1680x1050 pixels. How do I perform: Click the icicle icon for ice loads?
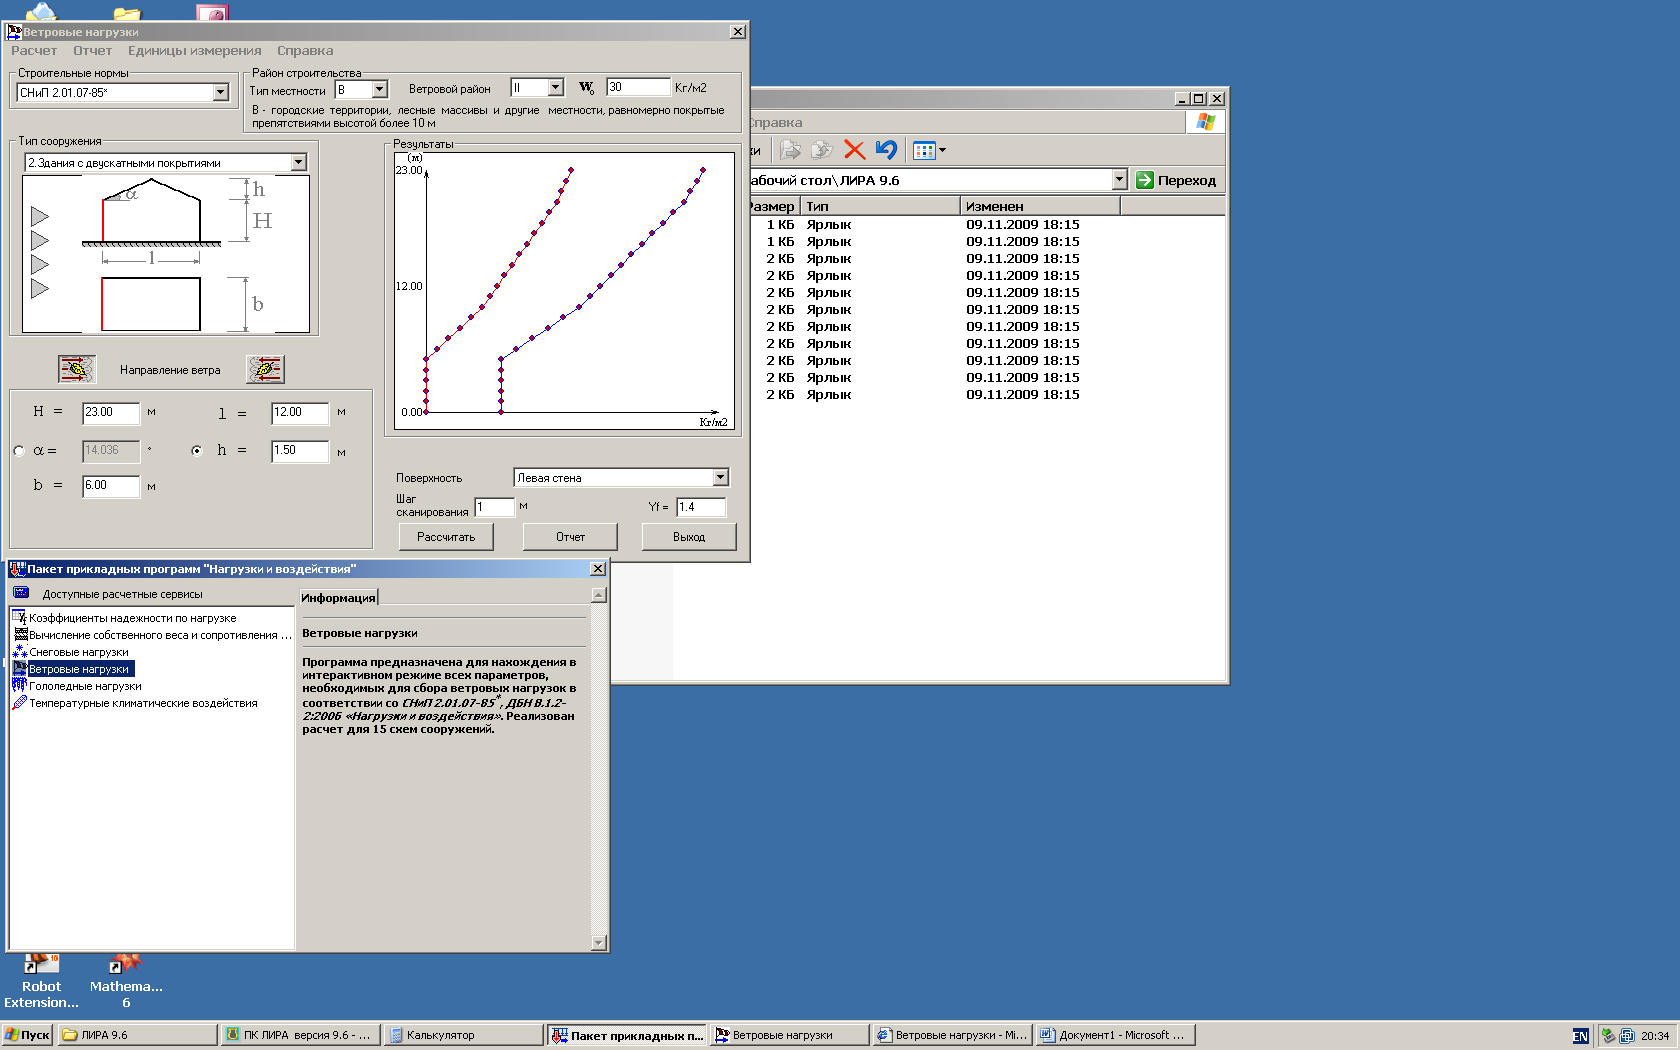20,686
